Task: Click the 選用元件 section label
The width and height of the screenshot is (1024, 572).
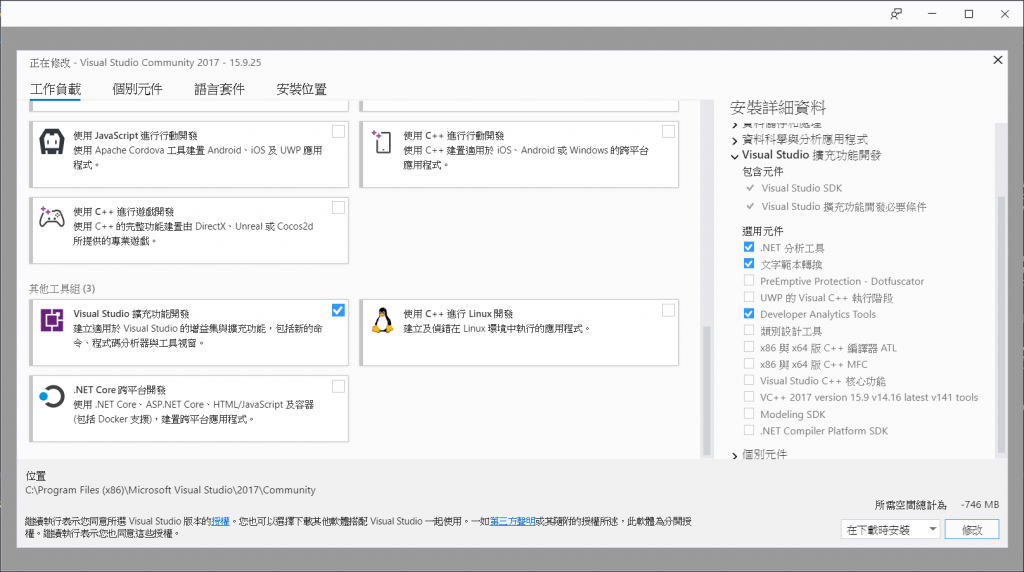Action: tap(762, 231)
